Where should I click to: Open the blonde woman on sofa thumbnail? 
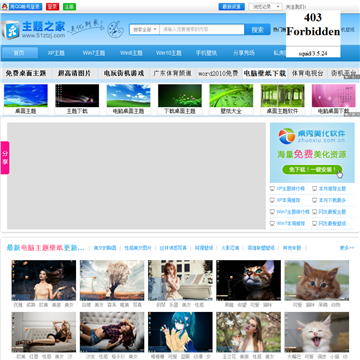(44, 332)
